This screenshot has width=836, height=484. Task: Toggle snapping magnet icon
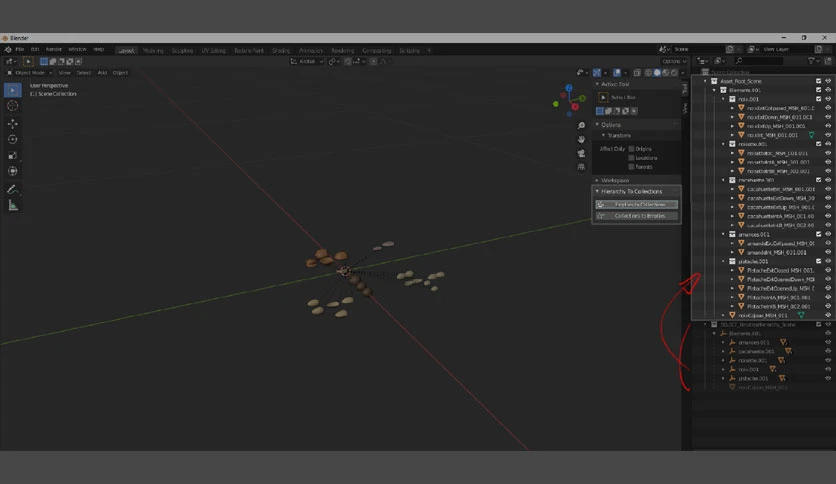[x=348, y=61]
